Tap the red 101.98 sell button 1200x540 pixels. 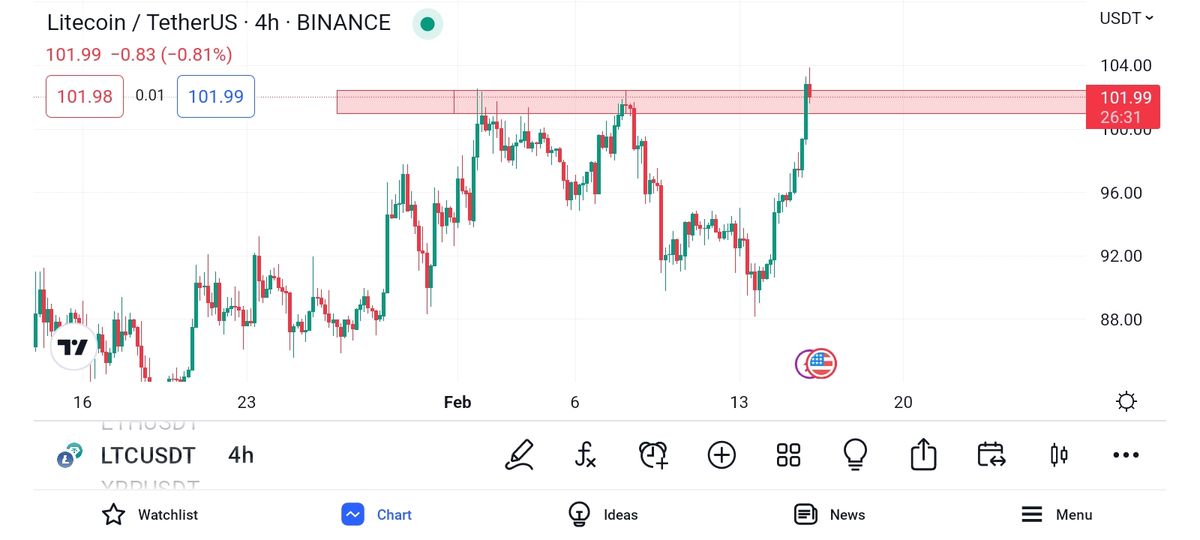click(85, 96)
